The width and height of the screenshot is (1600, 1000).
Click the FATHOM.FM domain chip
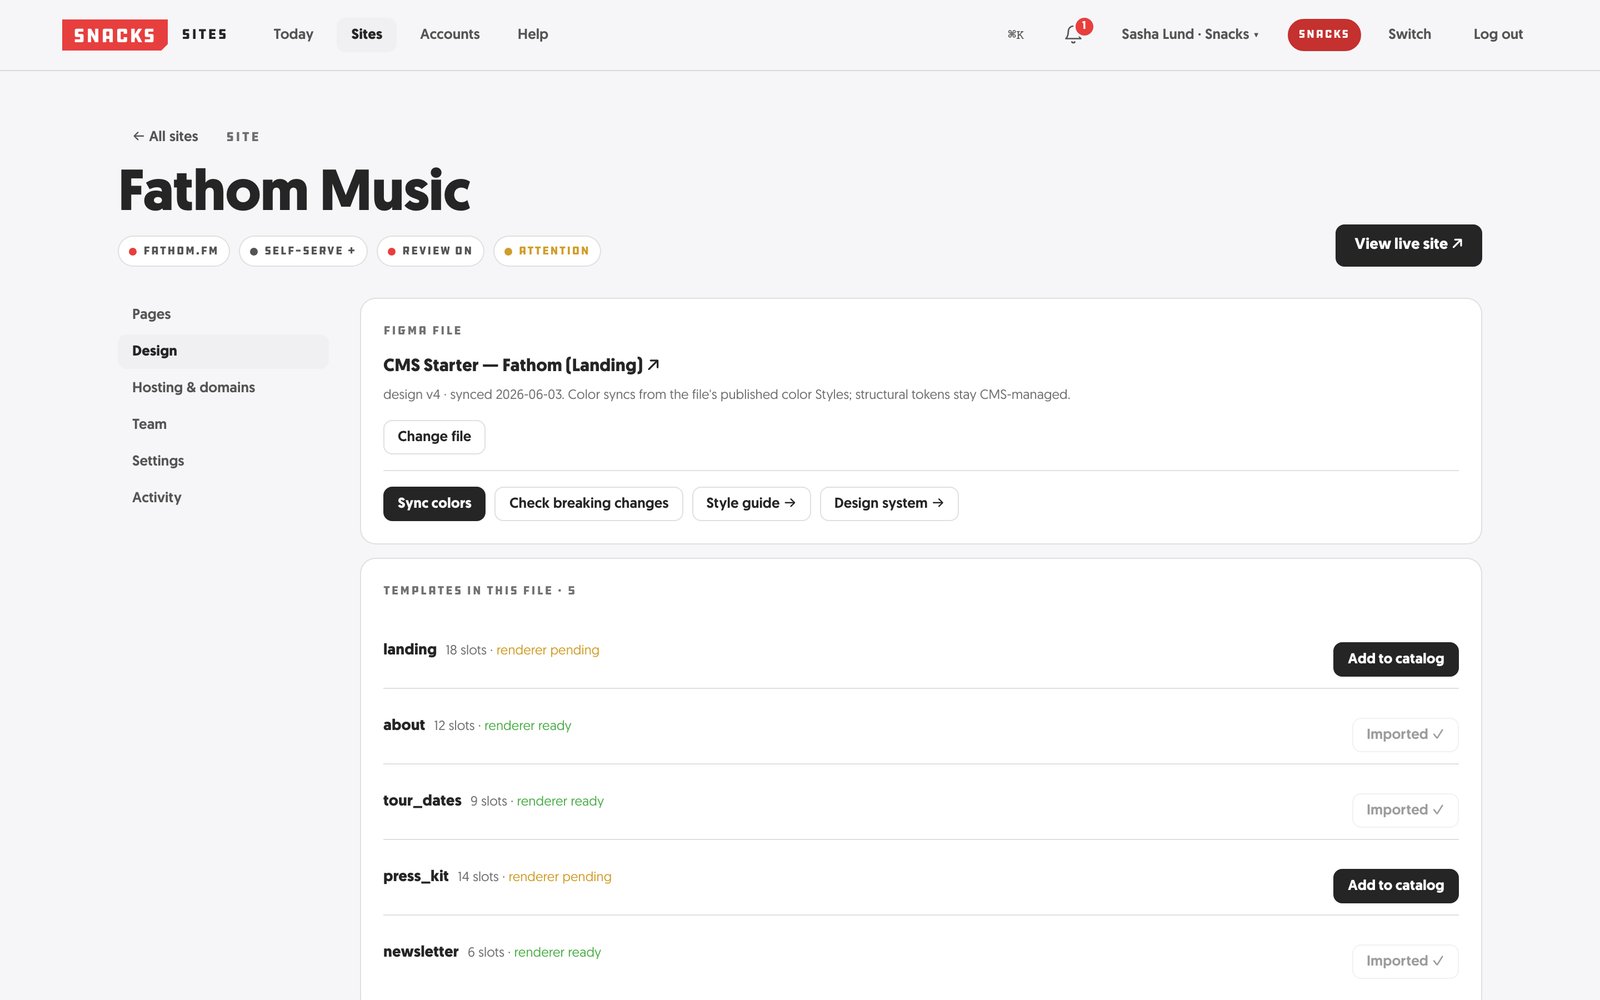click(x=174, y=251)
